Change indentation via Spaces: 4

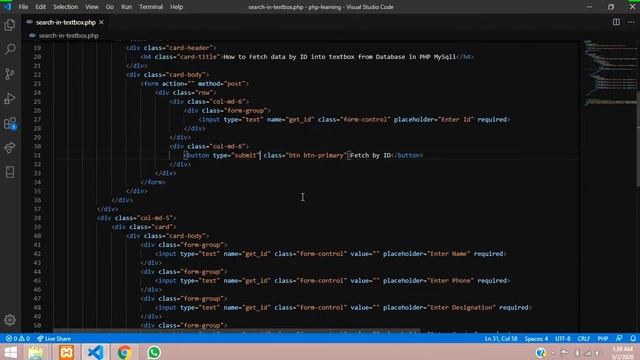pyautogui.click(x=536, y=338)
